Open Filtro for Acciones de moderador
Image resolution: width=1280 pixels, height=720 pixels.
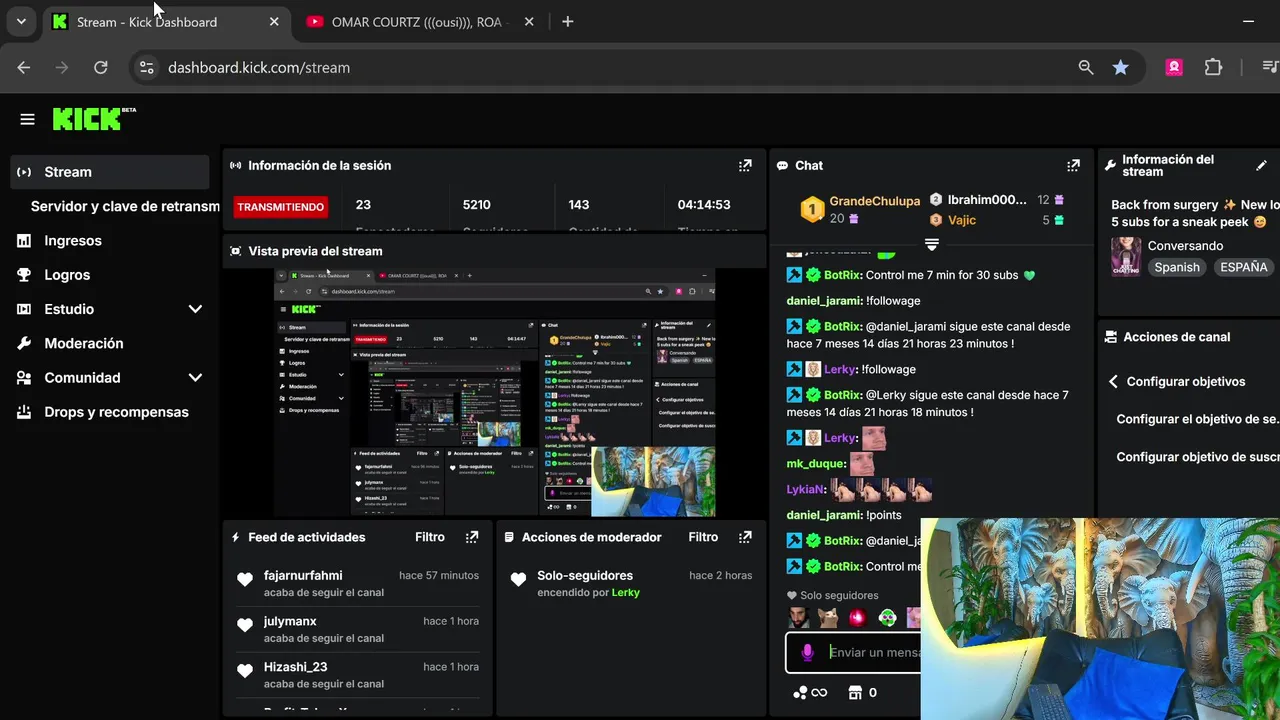(703, 537)
